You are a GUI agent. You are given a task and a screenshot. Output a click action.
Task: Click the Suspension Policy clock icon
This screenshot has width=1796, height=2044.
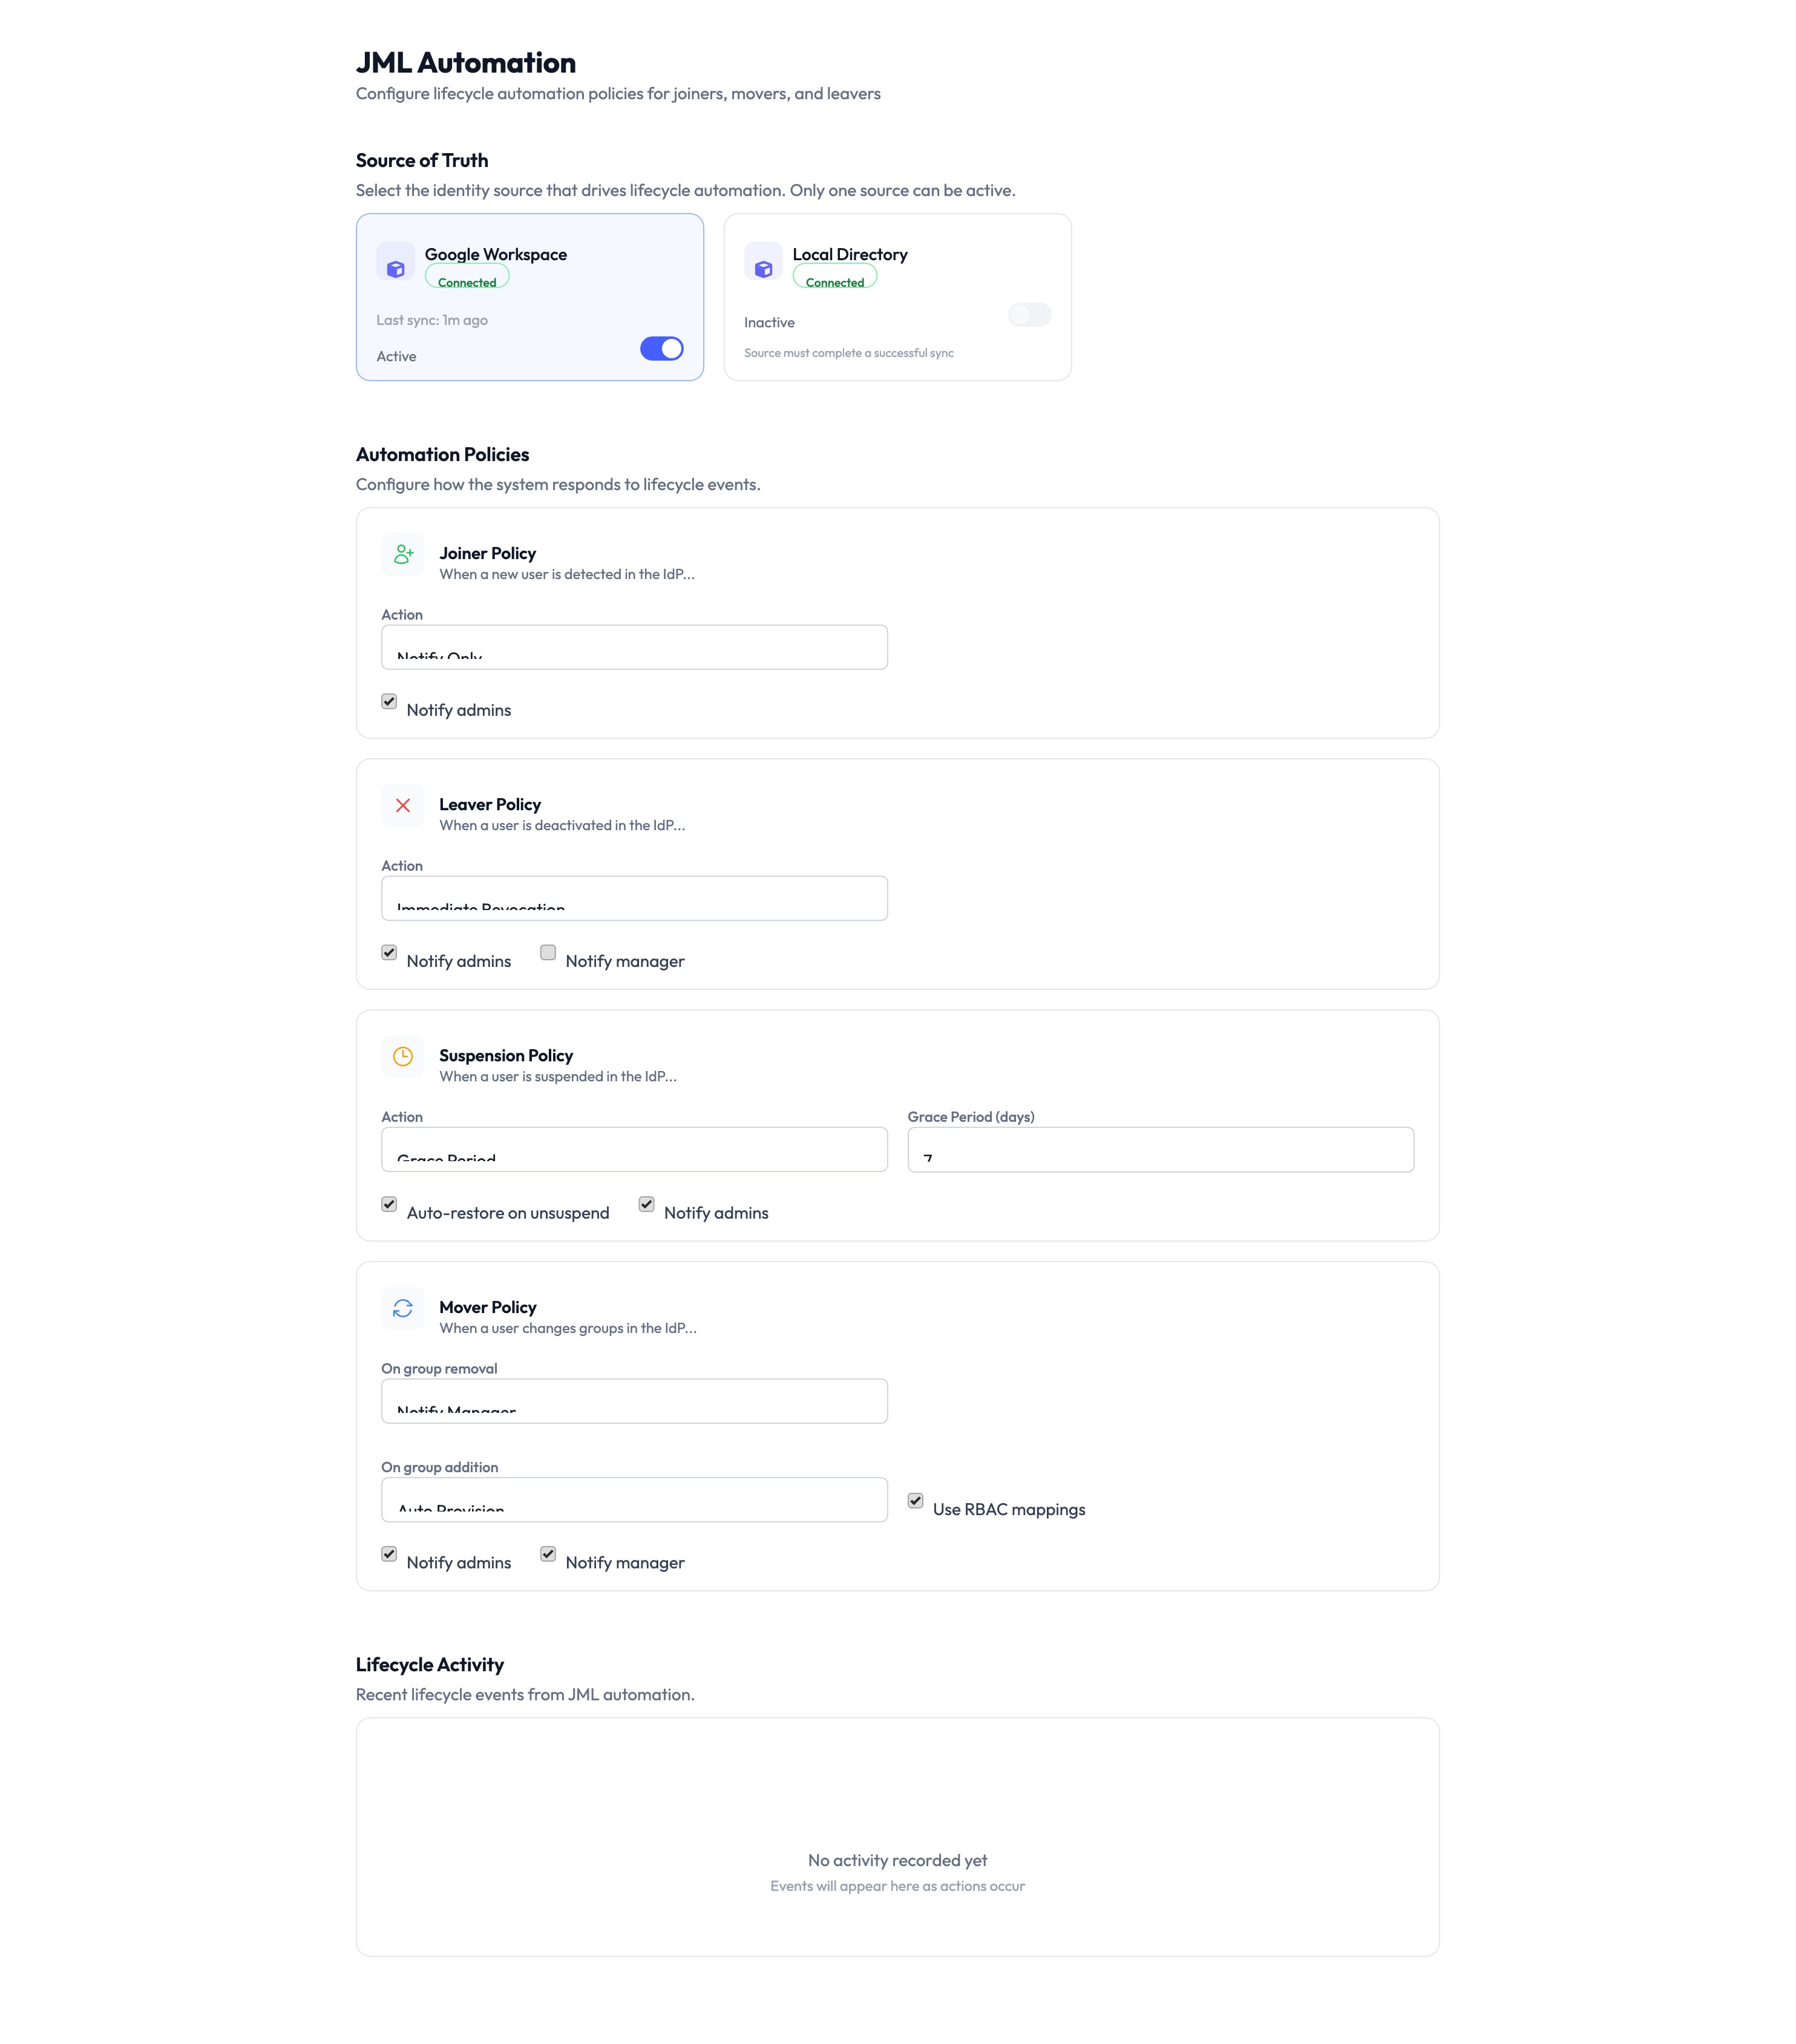(403, 1056)
